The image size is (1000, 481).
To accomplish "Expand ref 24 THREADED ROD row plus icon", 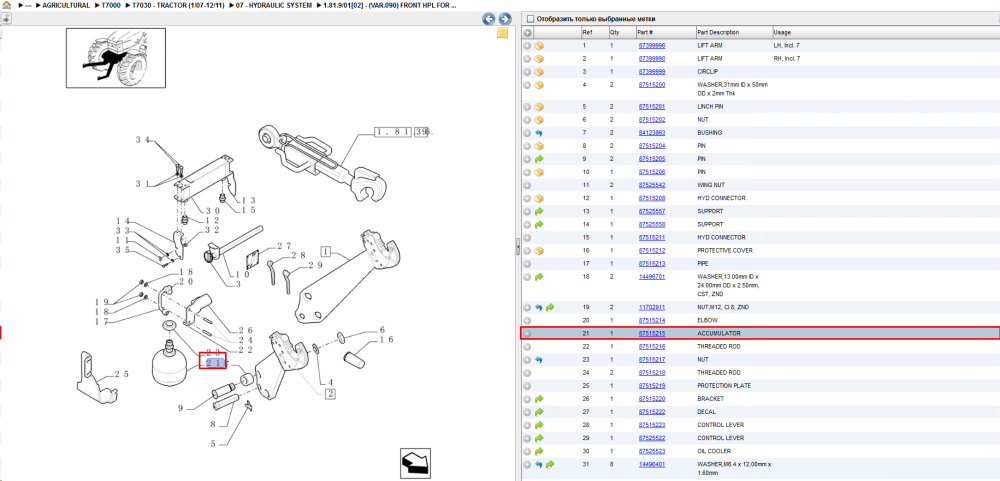I will point(527,373).
